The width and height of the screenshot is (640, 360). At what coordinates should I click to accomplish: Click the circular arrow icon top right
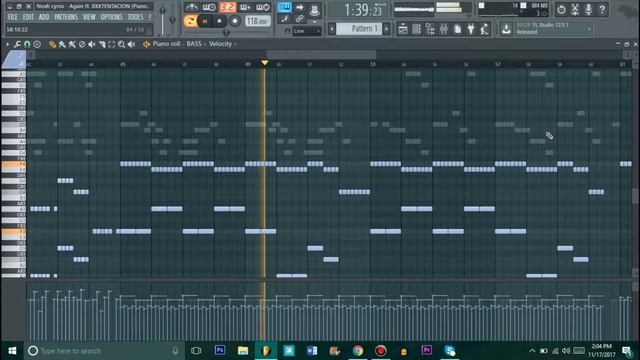click(561, 9)
